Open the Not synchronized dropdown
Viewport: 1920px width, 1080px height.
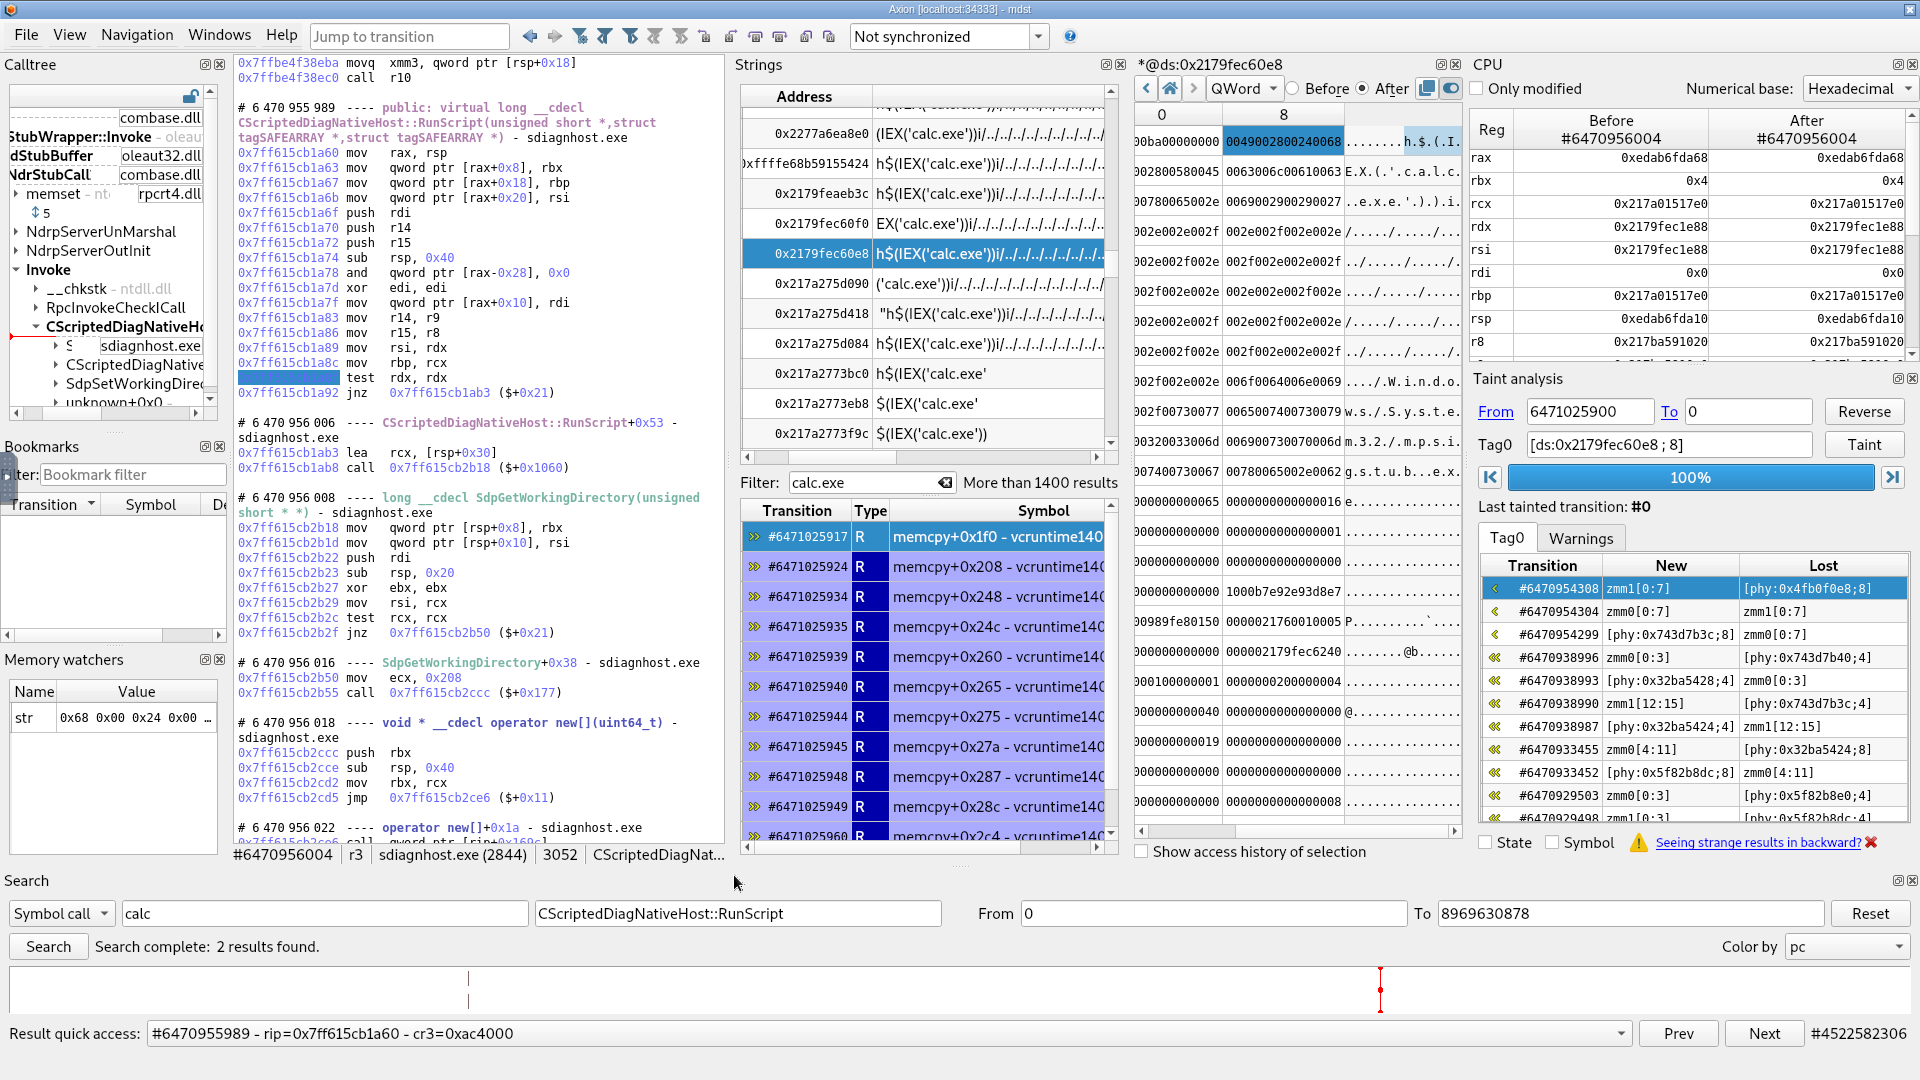pos(949,37)
